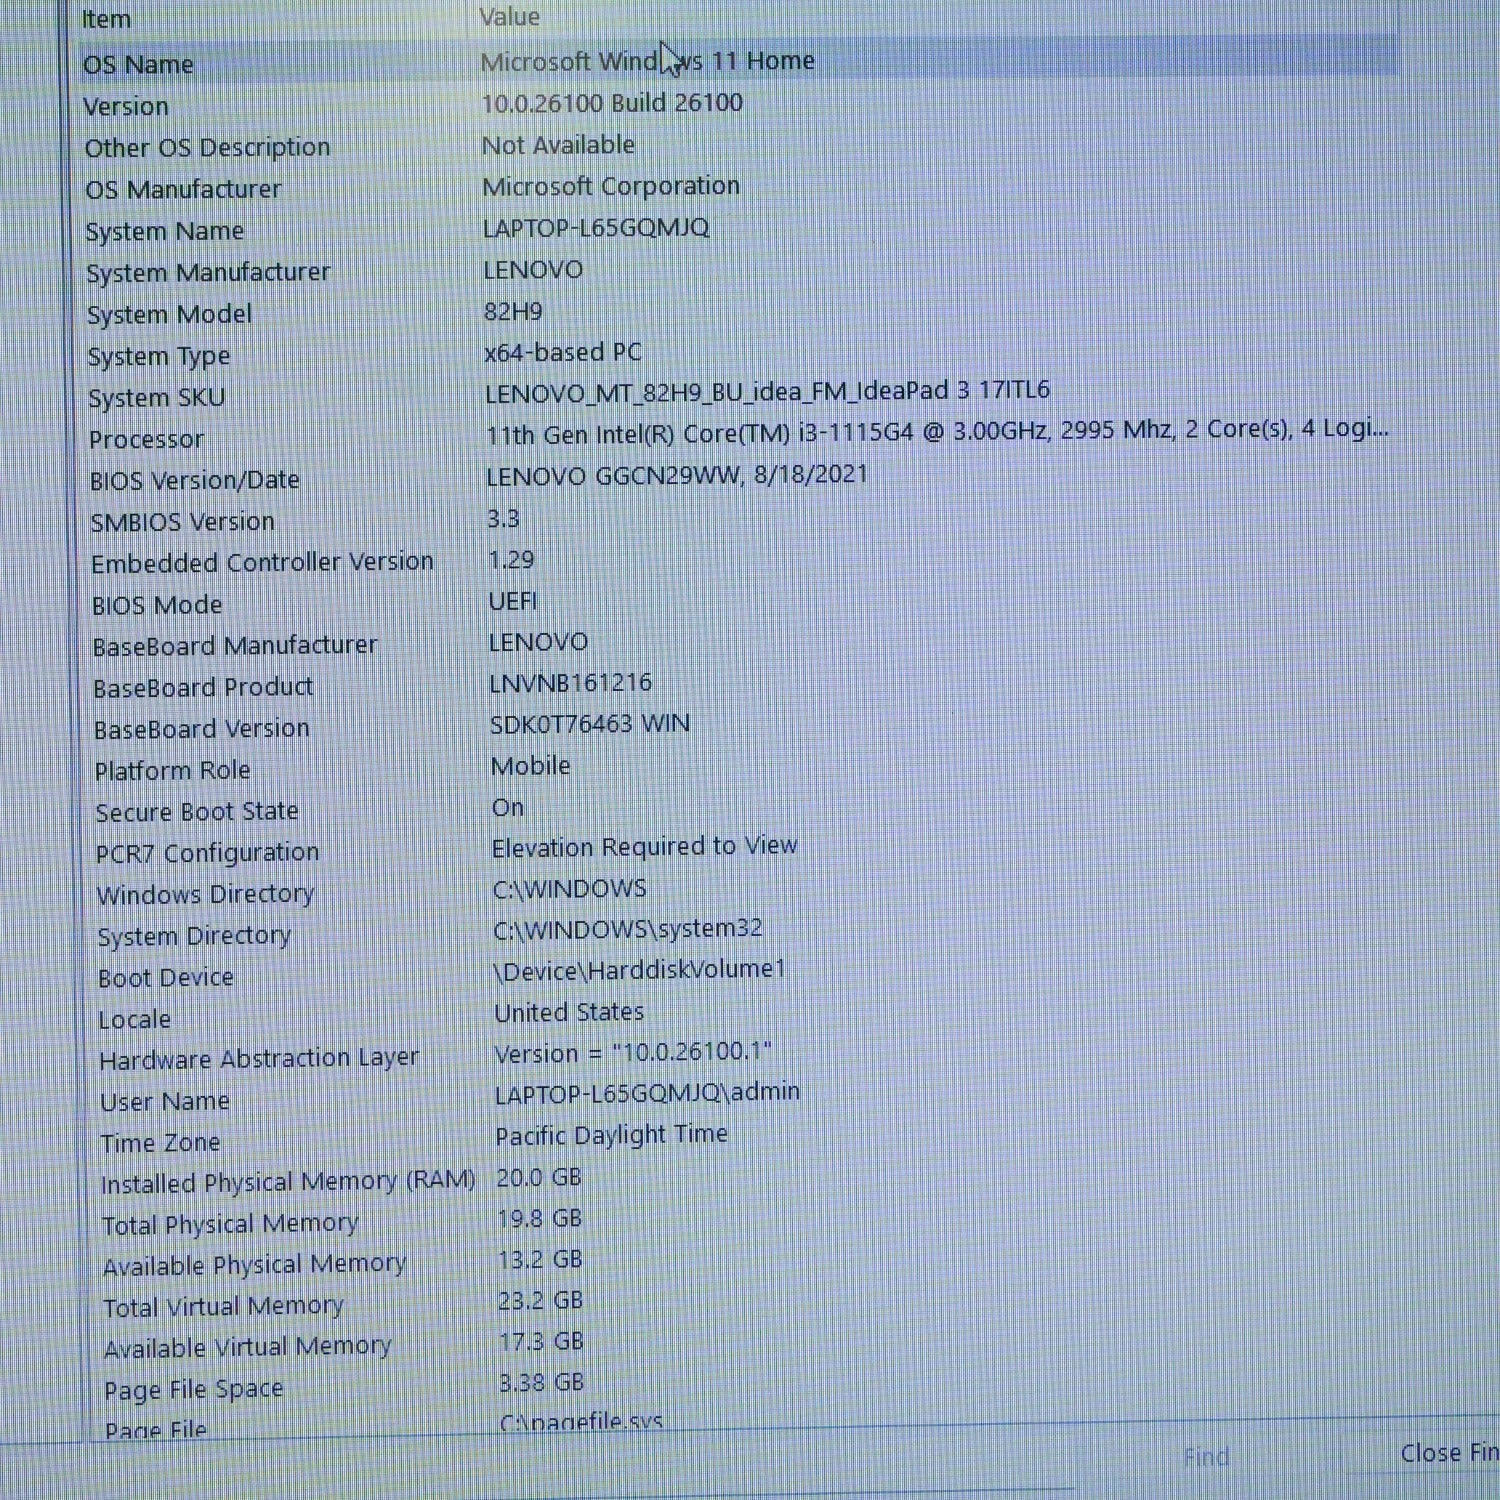Click value '10.0.26100 Build 26100'
Image resolution: width=1500 pixels, height=1500 pixels.
tap(612, 103)
